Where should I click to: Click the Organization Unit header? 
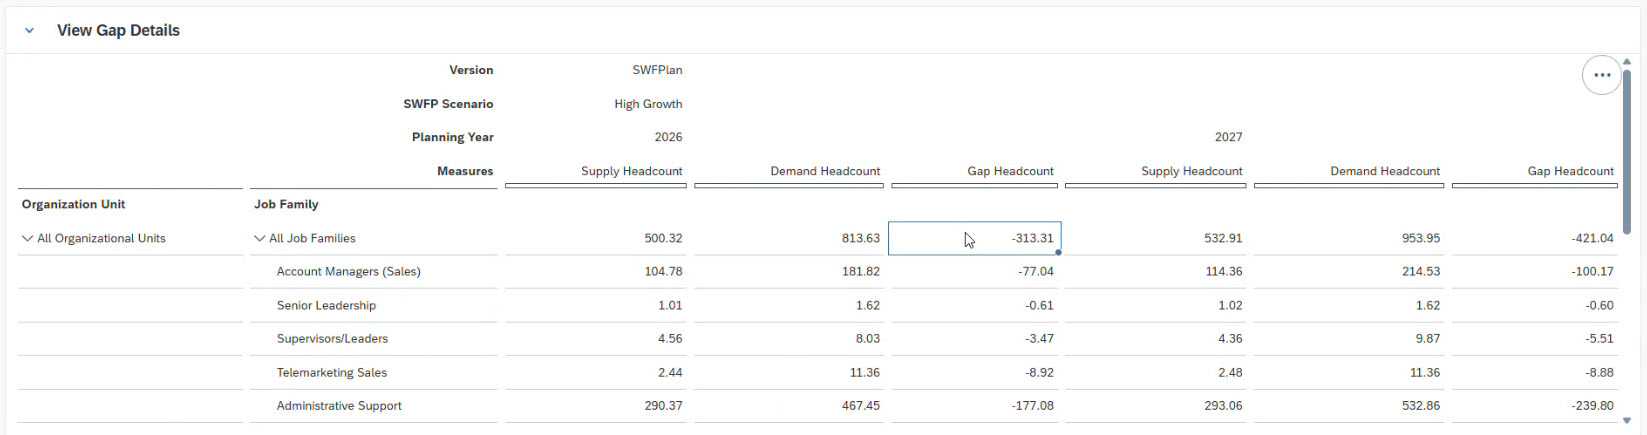[74, 204]
